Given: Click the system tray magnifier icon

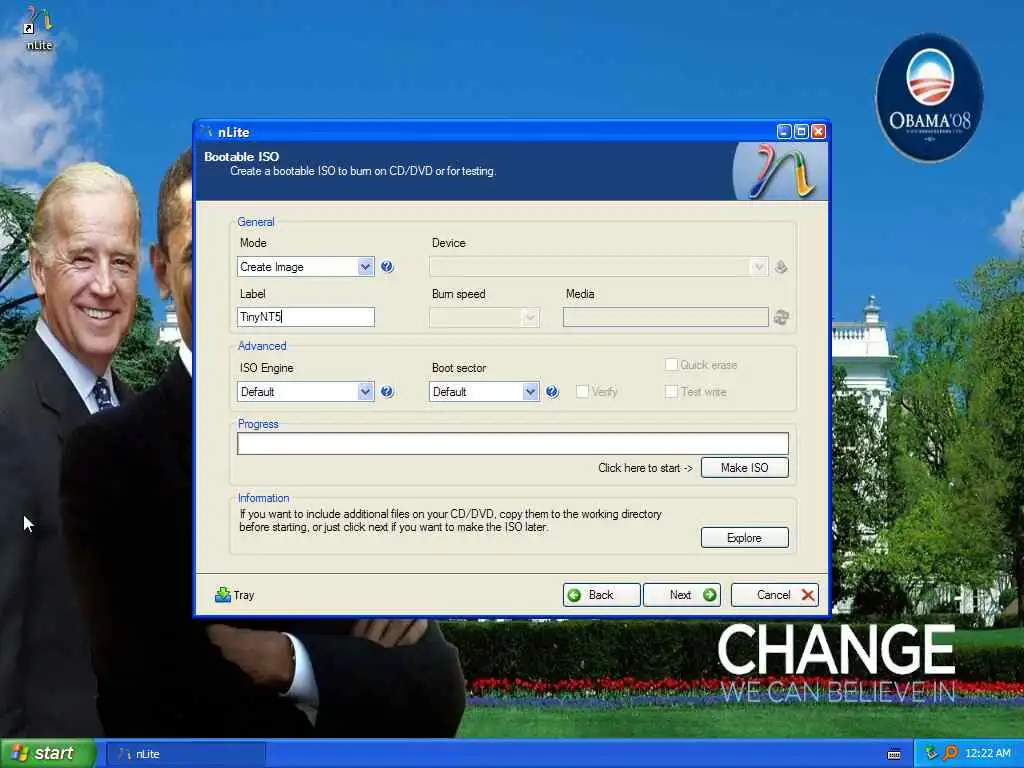Looking at the screenshot, I should point(950,753).
